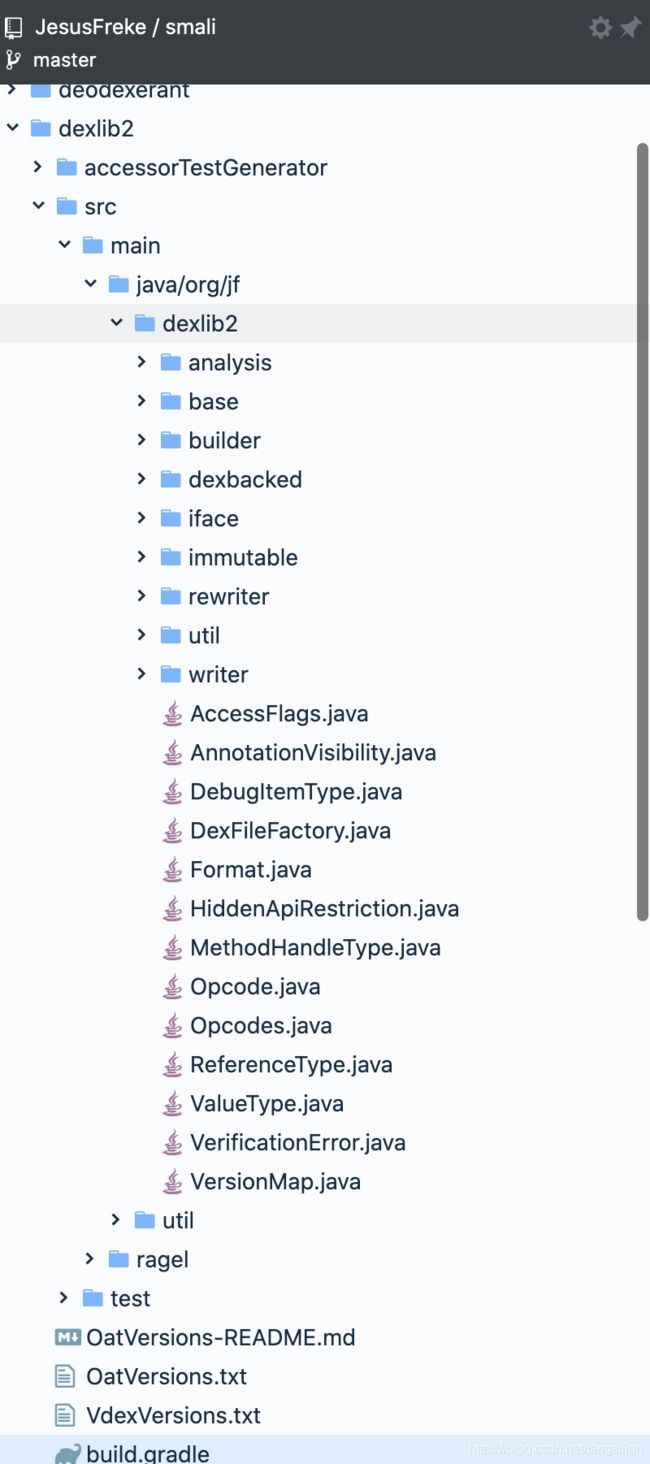Open the settings gear icon
This screenshot has height=1464, width=650.
(x=600, y=27)
